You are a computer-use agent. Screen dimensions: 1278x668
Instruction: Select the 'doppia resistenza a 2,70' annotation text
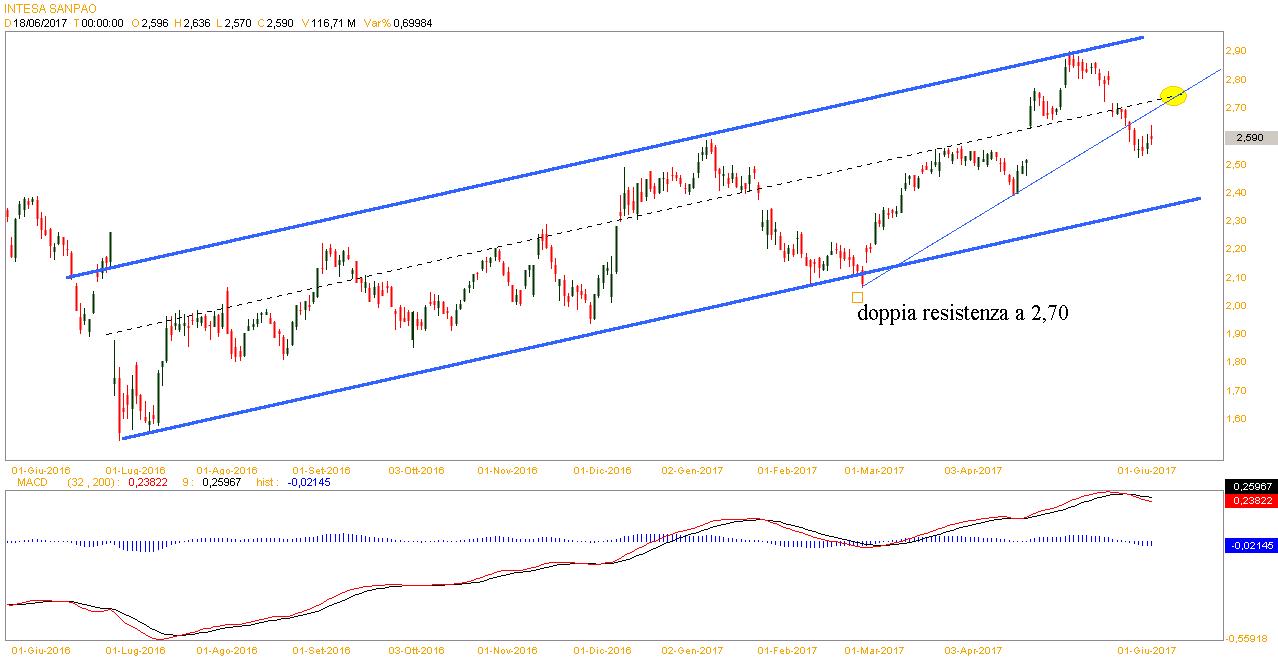point(963,314)
